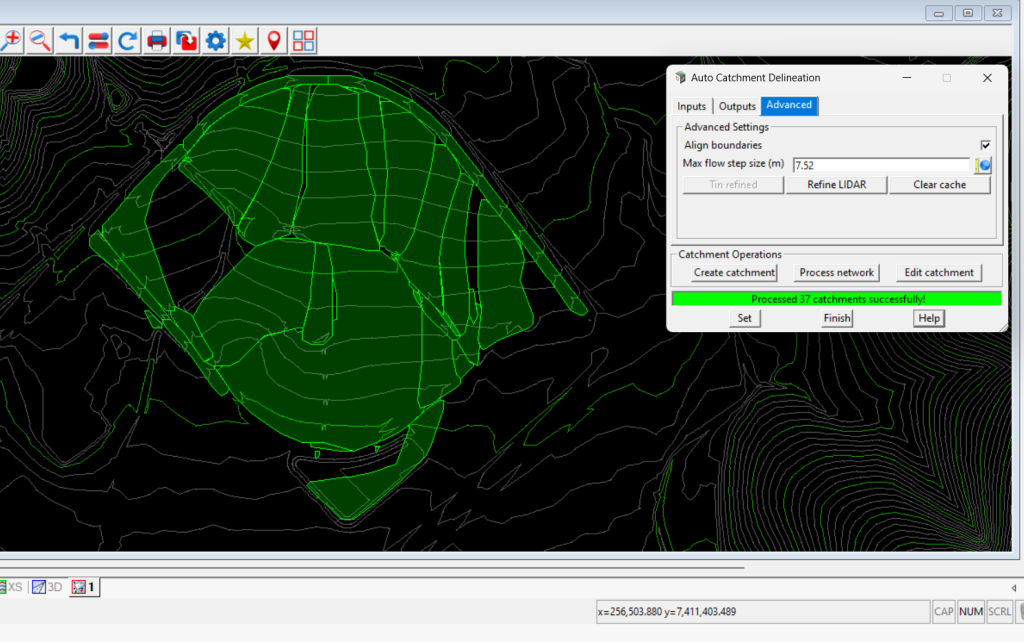This screenshot has width=1024, height=642.
Task: Click the refresh view icon
Action: [127, 41]
